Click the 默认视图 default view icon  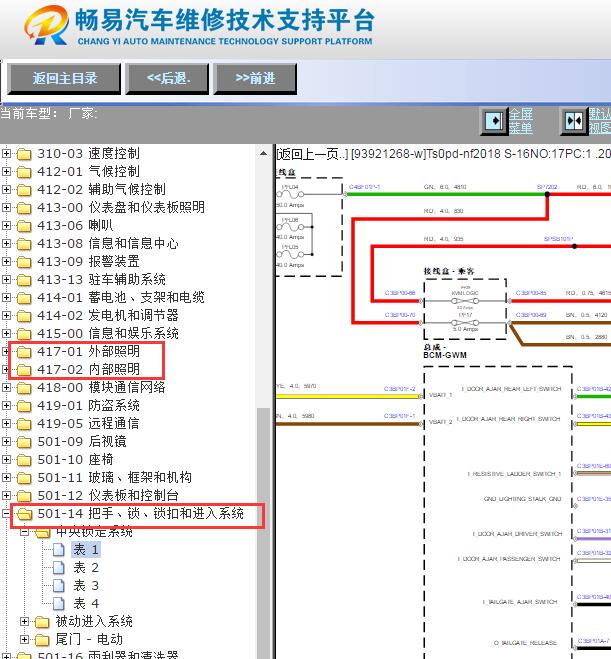click(x=574, y=121)
